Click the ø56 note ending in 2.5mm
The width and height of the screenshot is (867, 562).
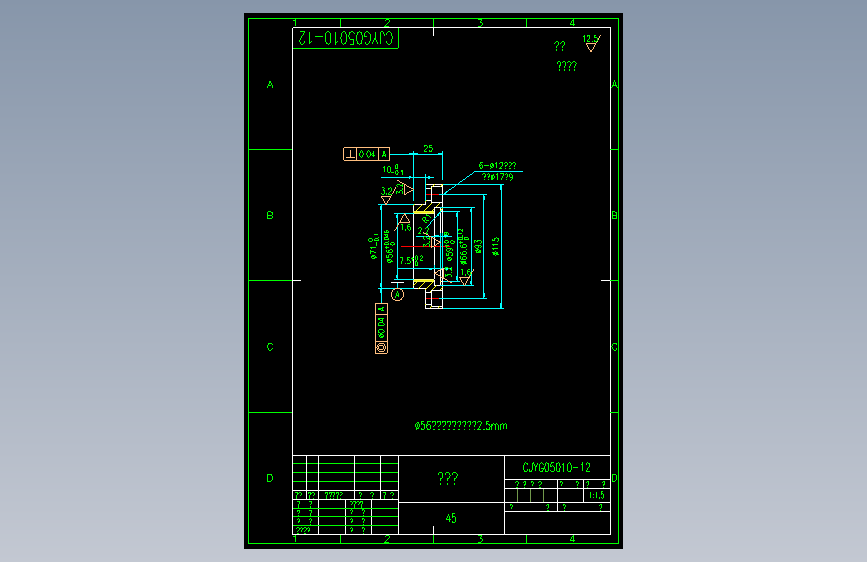click(x=461, y=426)
